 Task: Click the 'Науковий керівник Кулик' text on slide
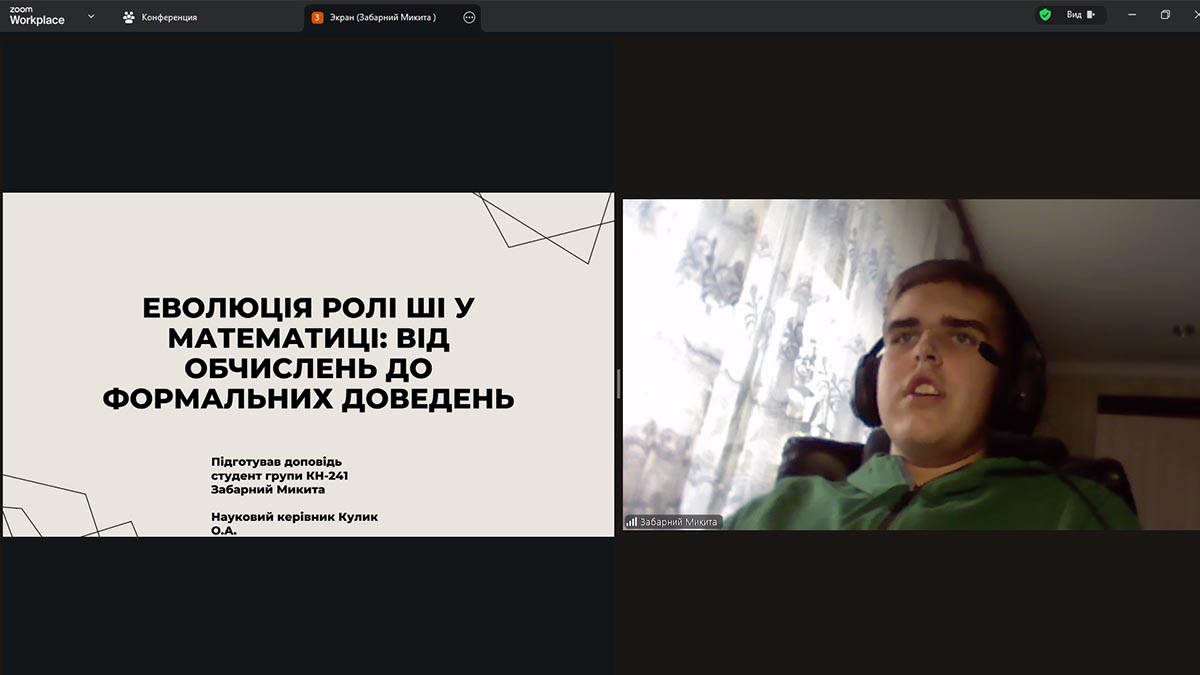(294, 516)
